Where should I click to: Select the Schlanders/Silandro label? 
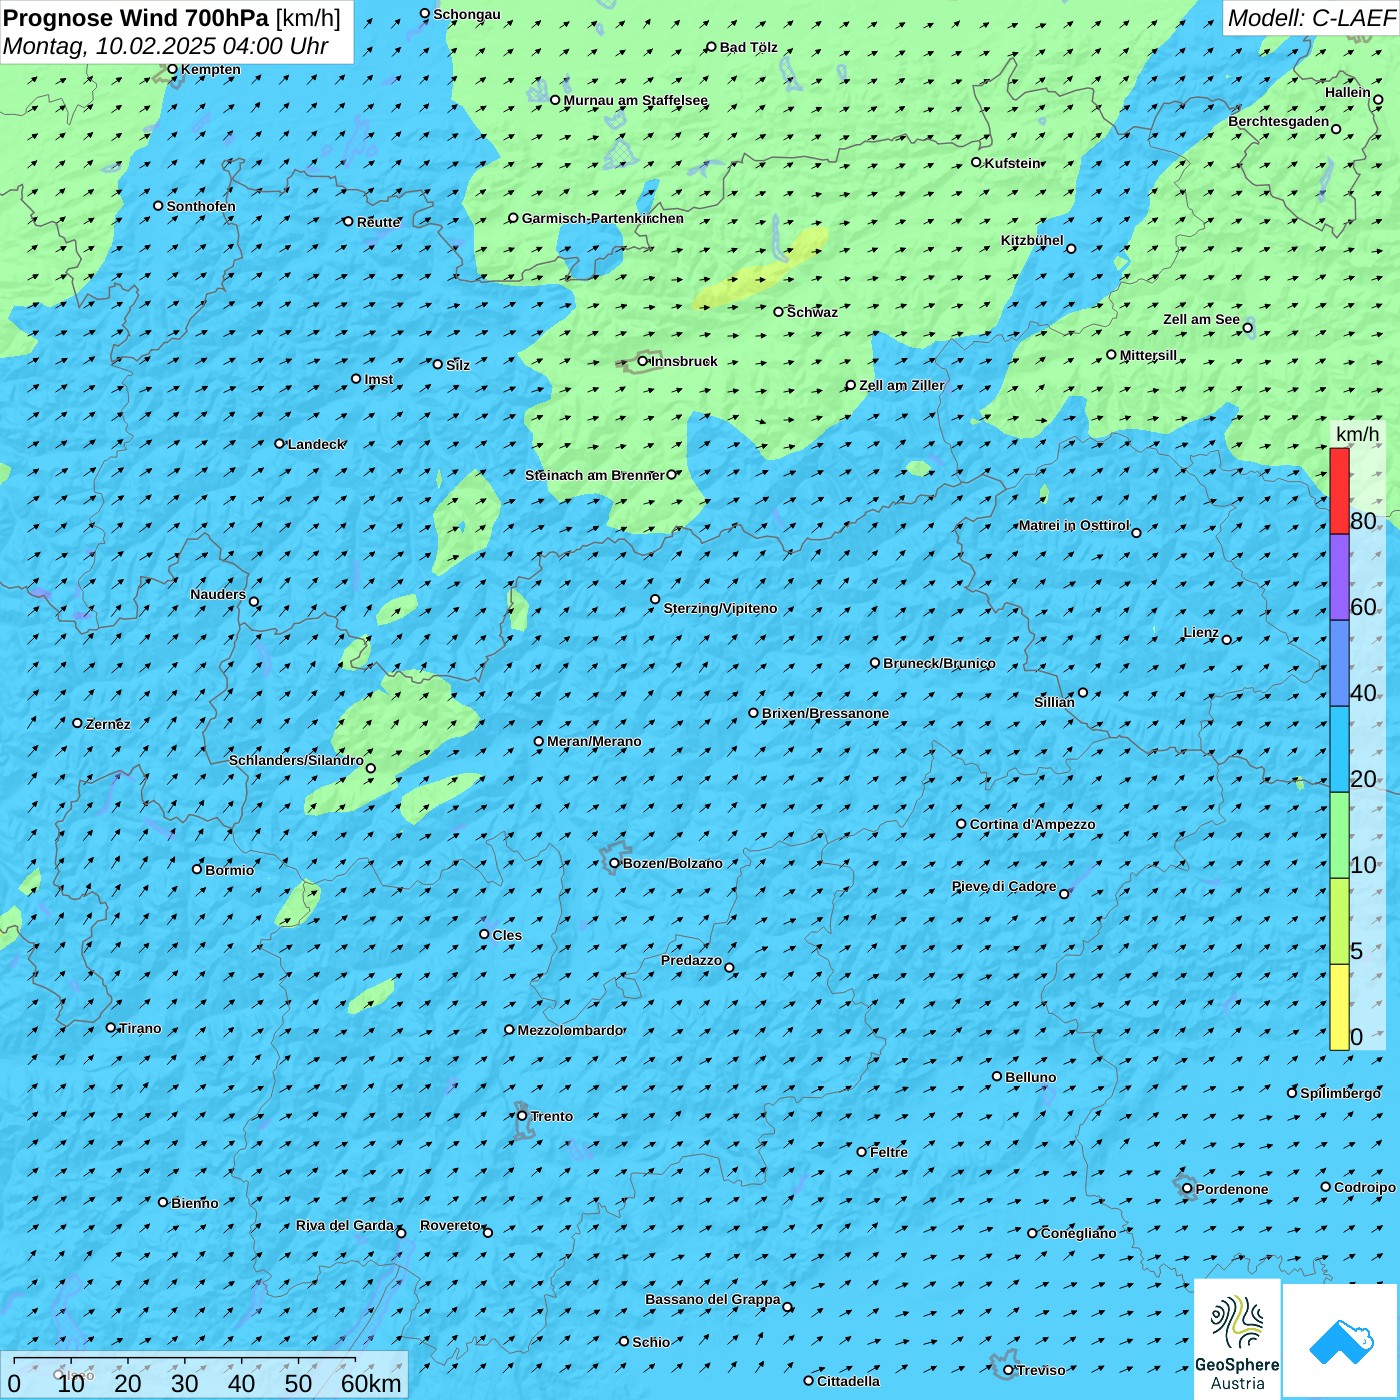pos(296,760)
